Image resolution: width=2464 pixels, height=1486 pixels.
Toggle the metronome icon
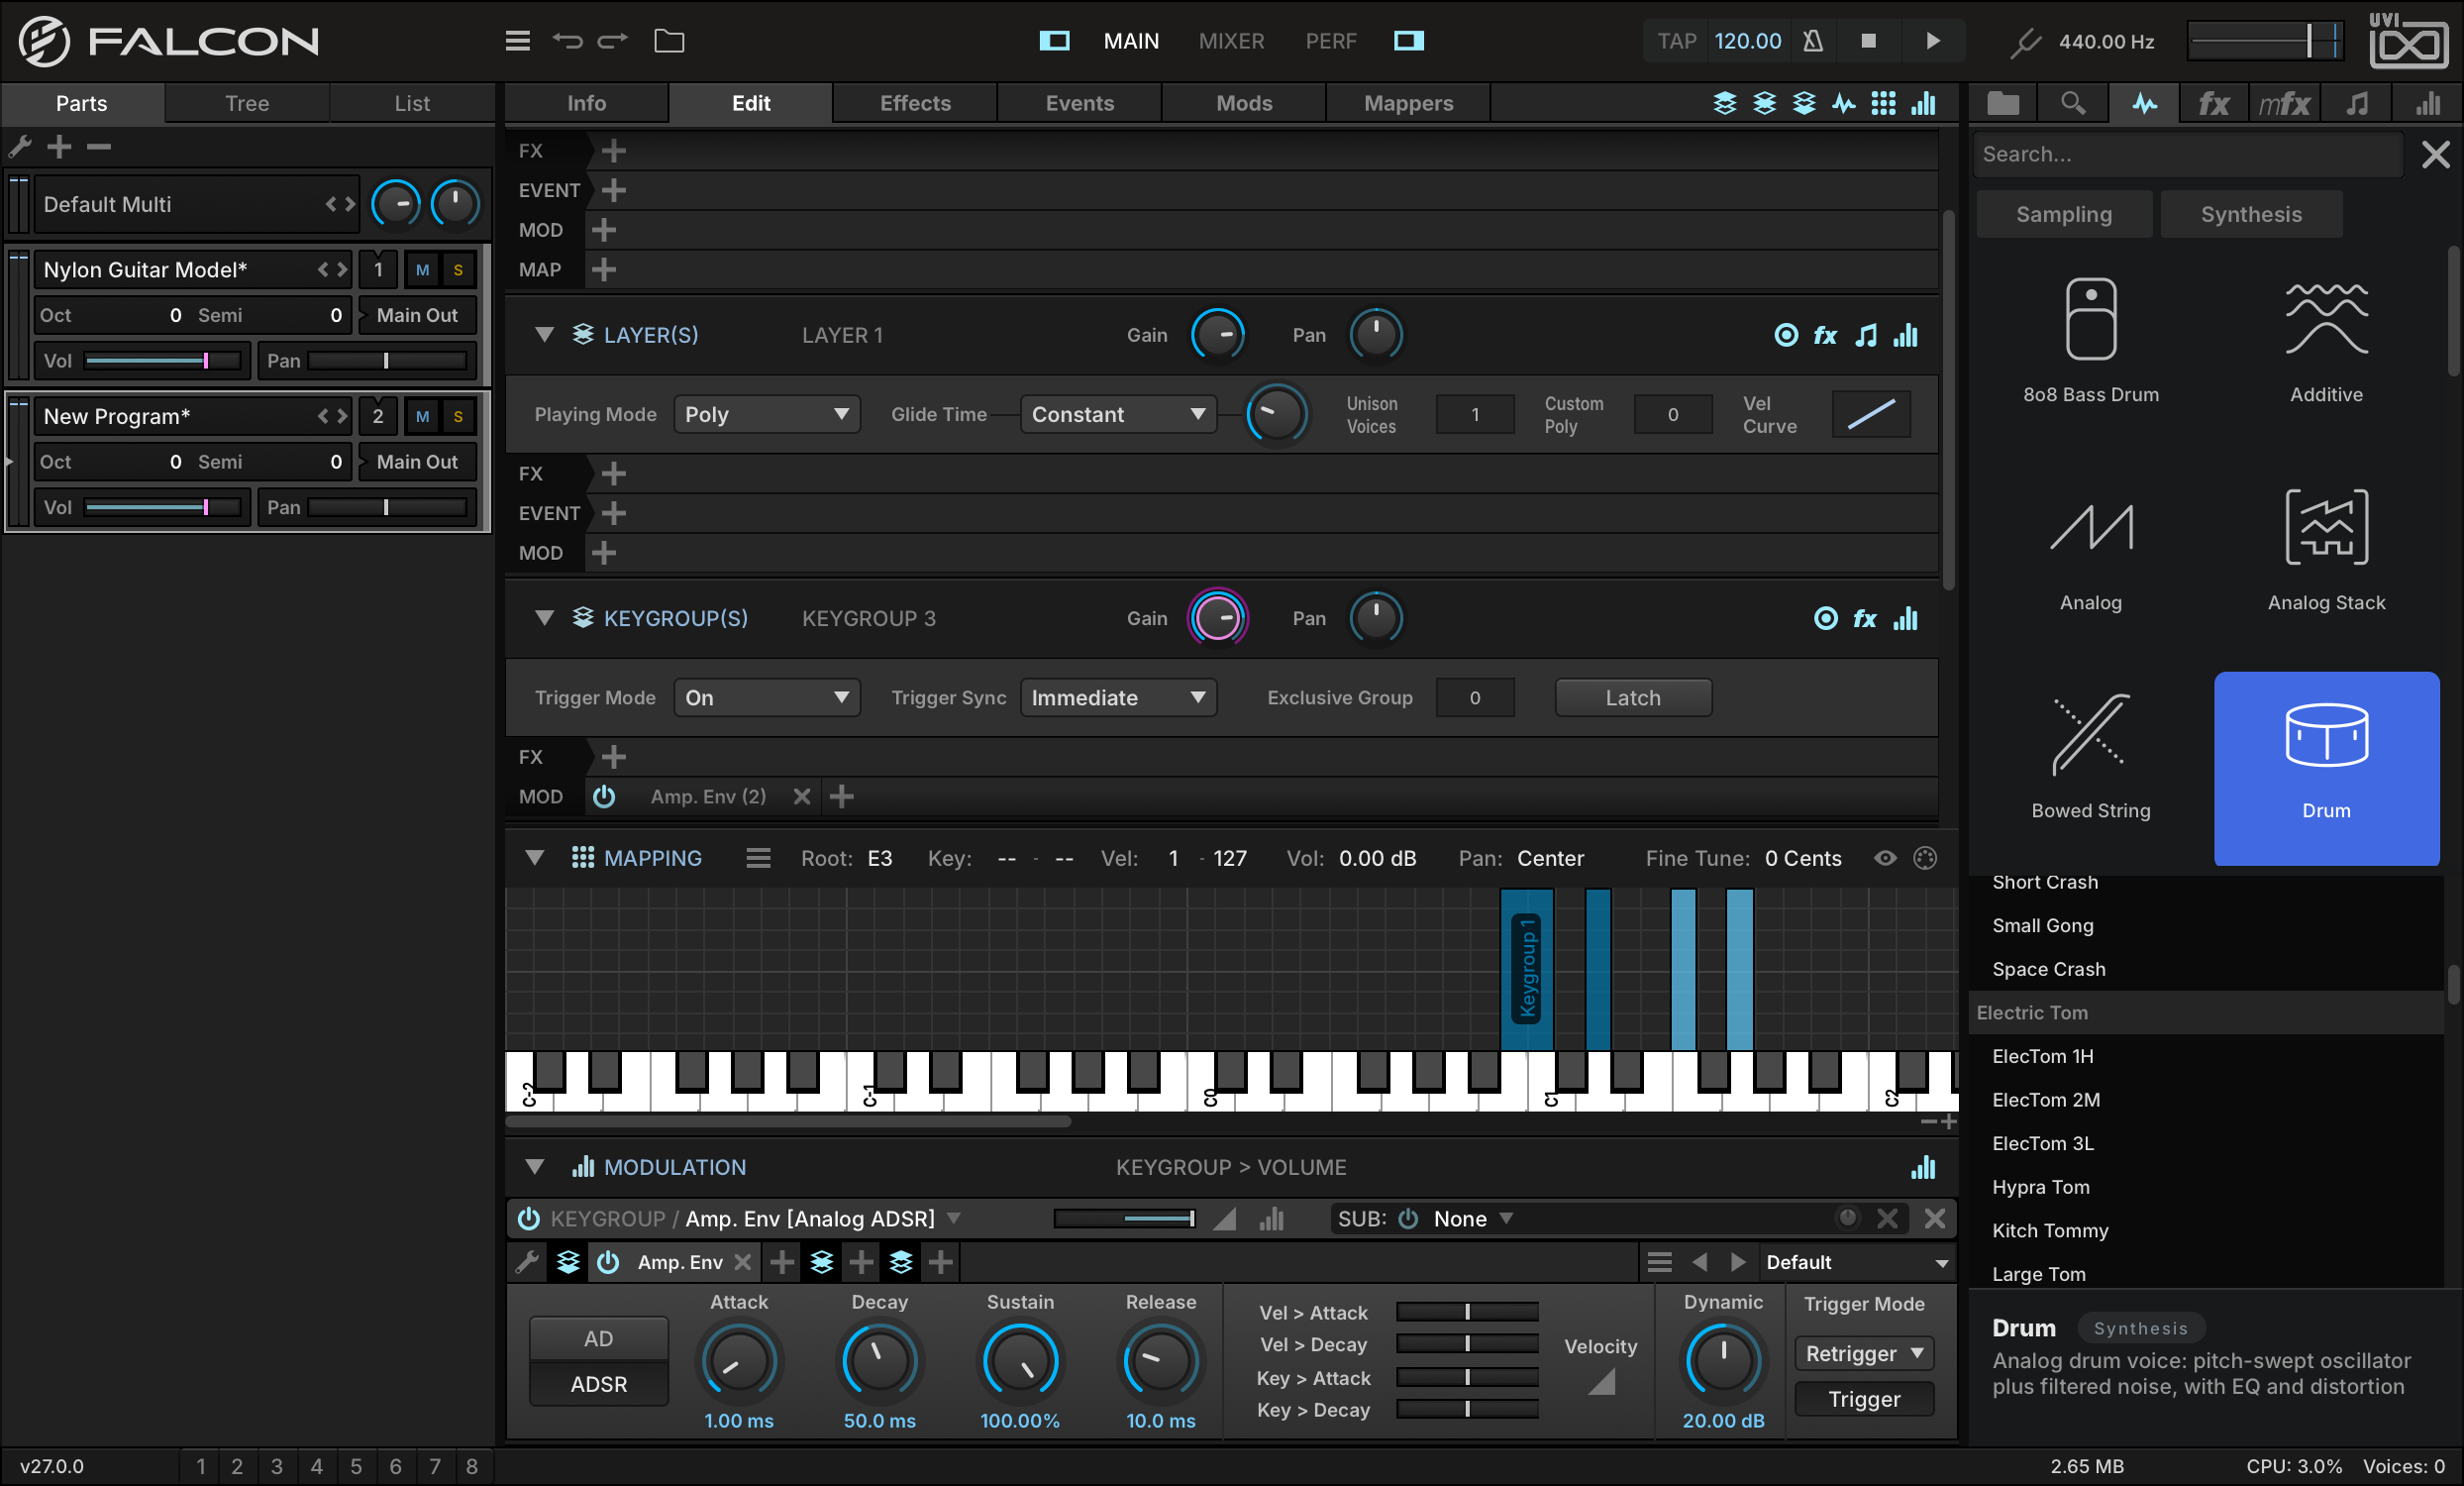point(1812,41)
